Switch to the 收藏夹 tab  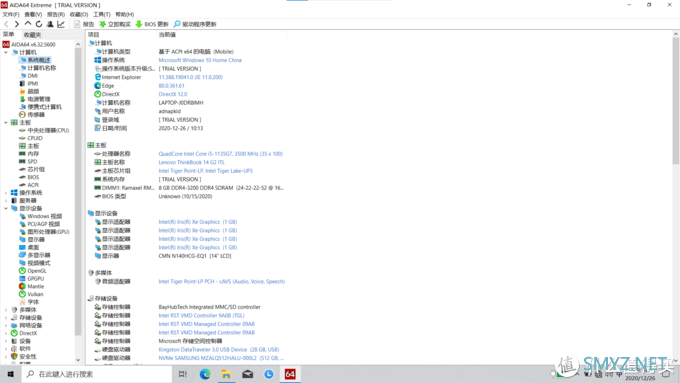tap(33, 35)
